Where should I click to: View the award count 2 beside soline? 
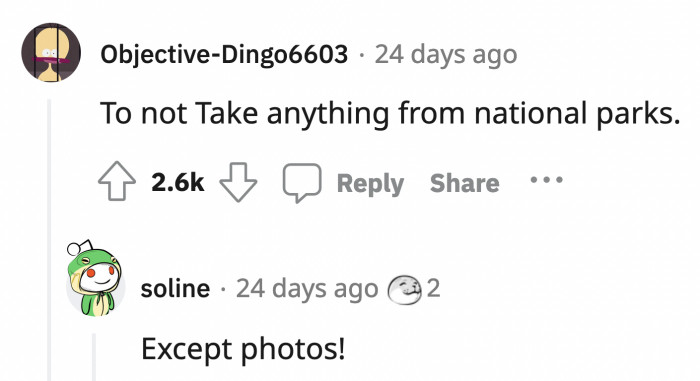click(x=433, y=288)
